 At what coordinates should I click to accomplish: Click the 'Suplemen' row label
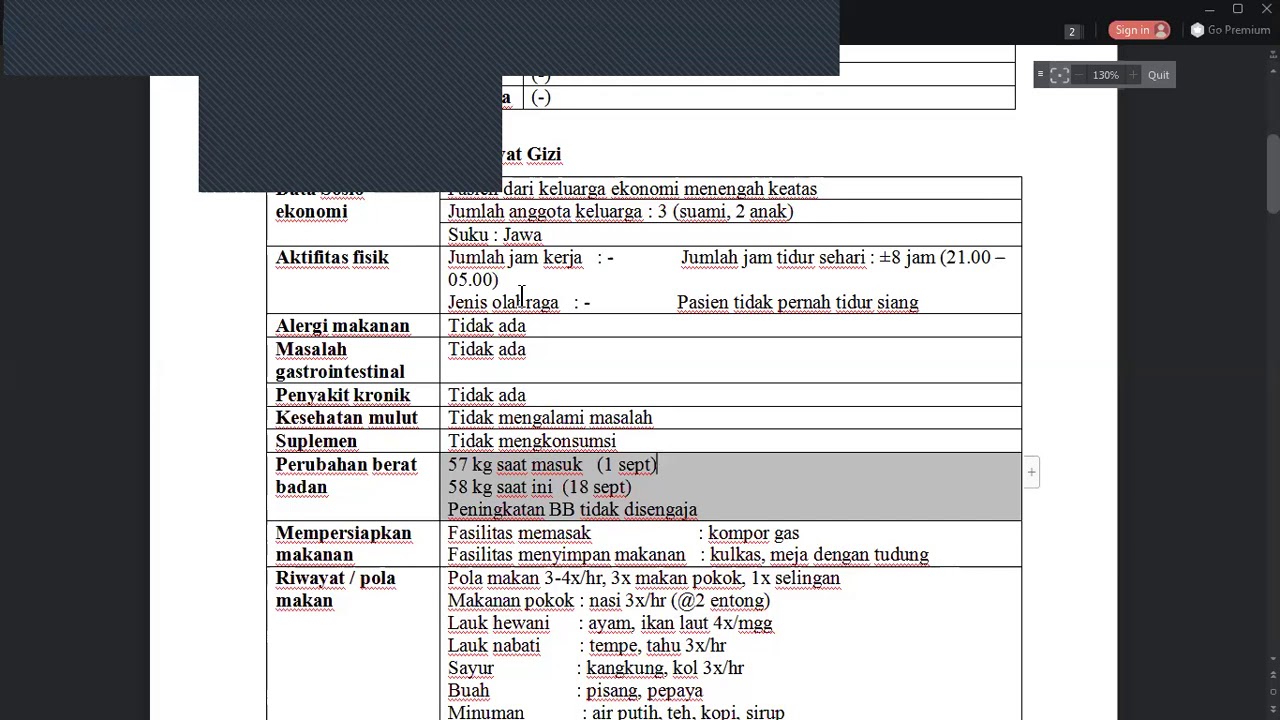point(316,441)
